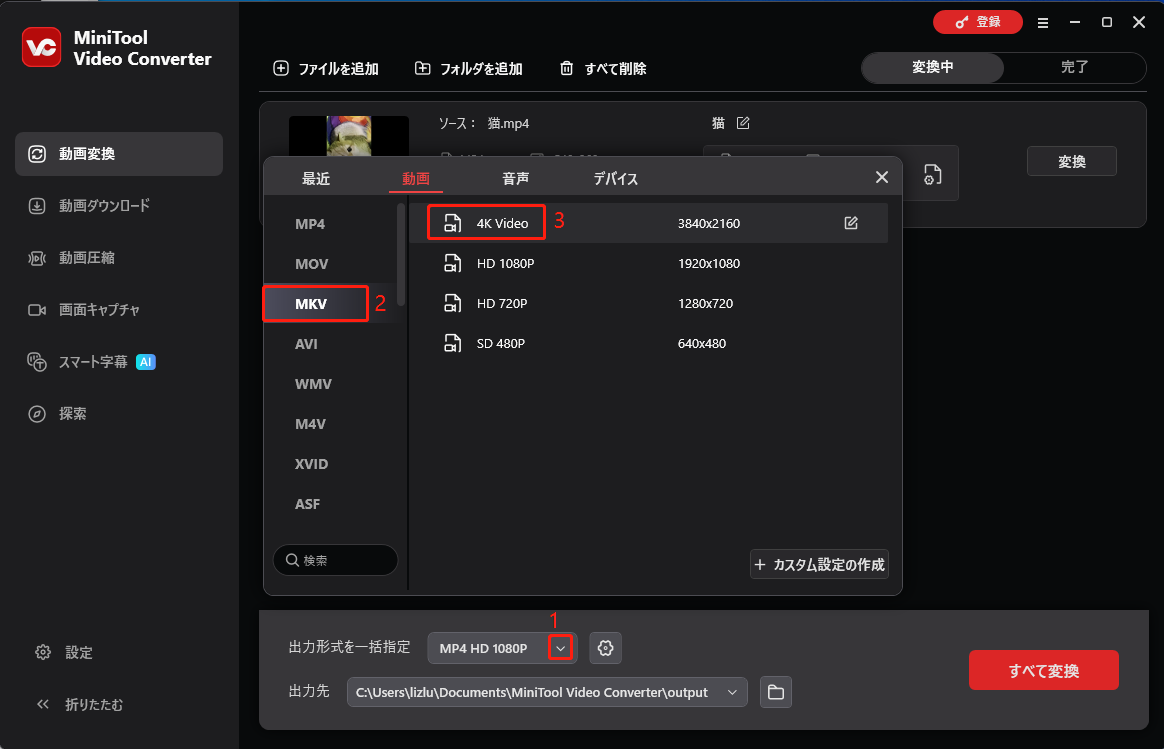
Task: Edit the output name 猫 with the pencil icon
Action: pos(743,122)
